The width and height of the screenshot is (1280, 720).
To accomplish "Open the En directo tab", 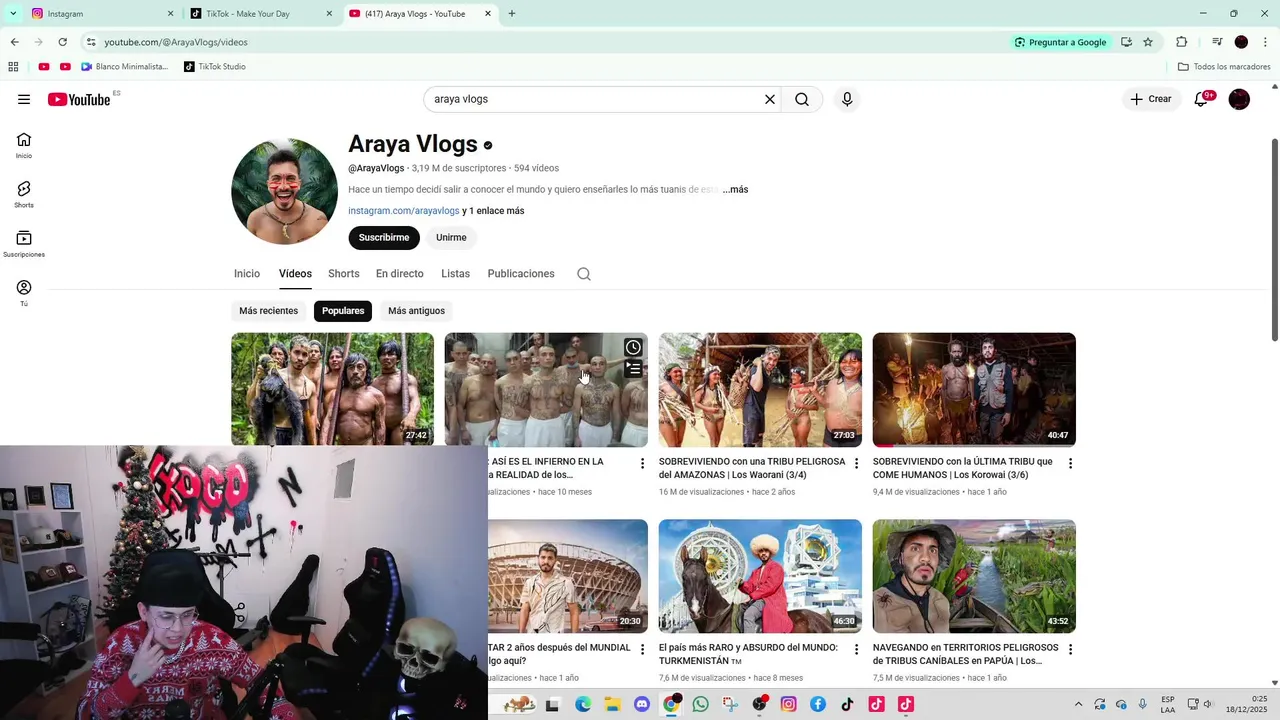I will (x=400, y=274).
